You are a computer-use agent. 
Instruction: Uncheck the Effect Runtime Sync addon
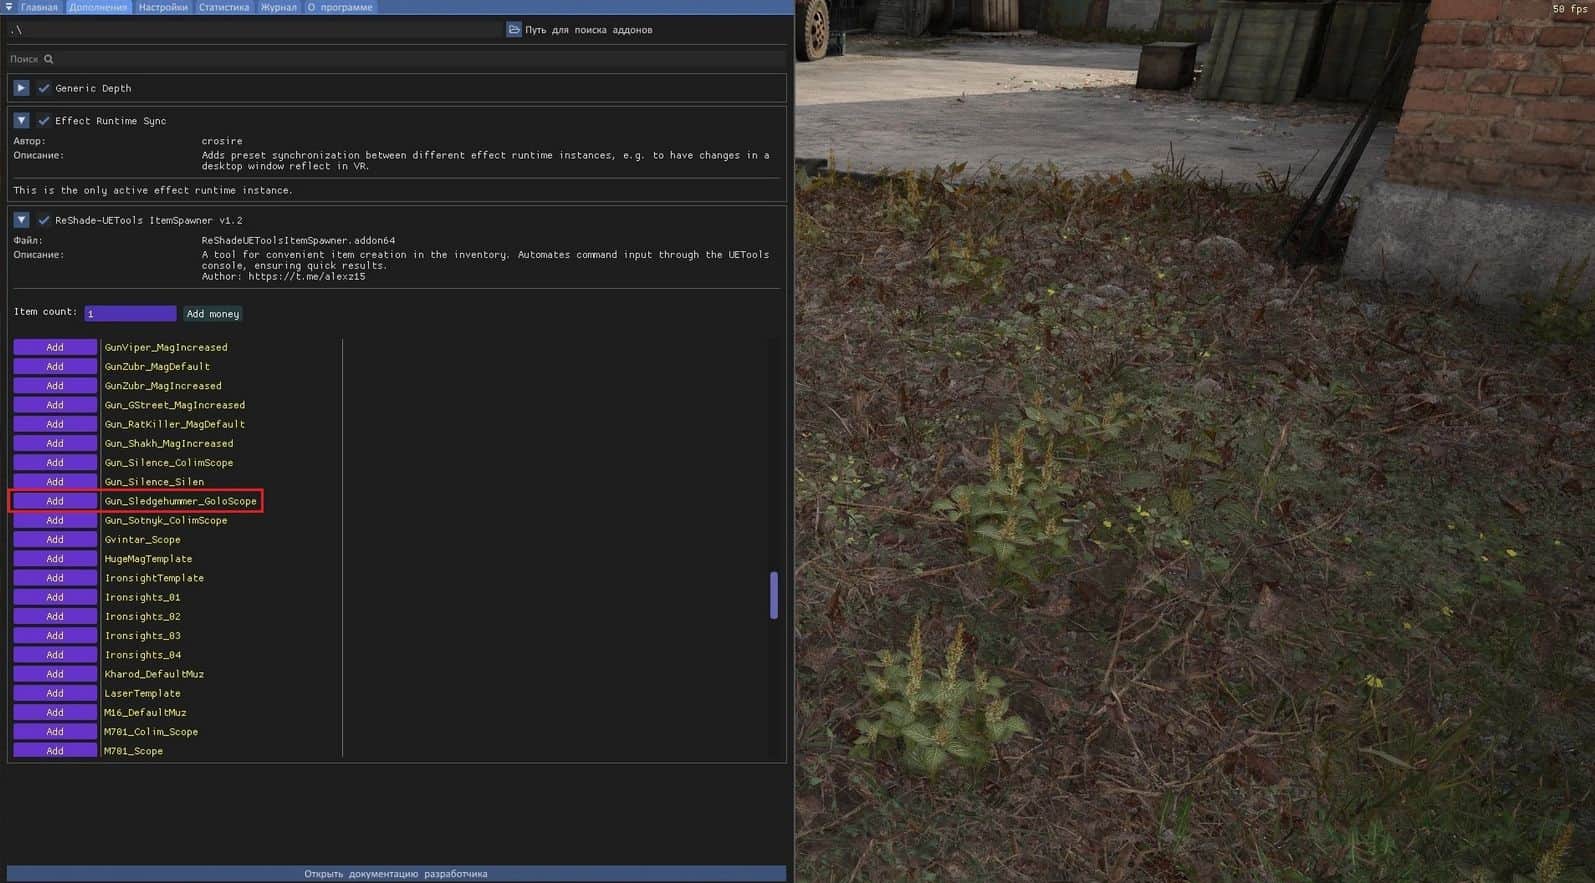click(x=44, y=121)
